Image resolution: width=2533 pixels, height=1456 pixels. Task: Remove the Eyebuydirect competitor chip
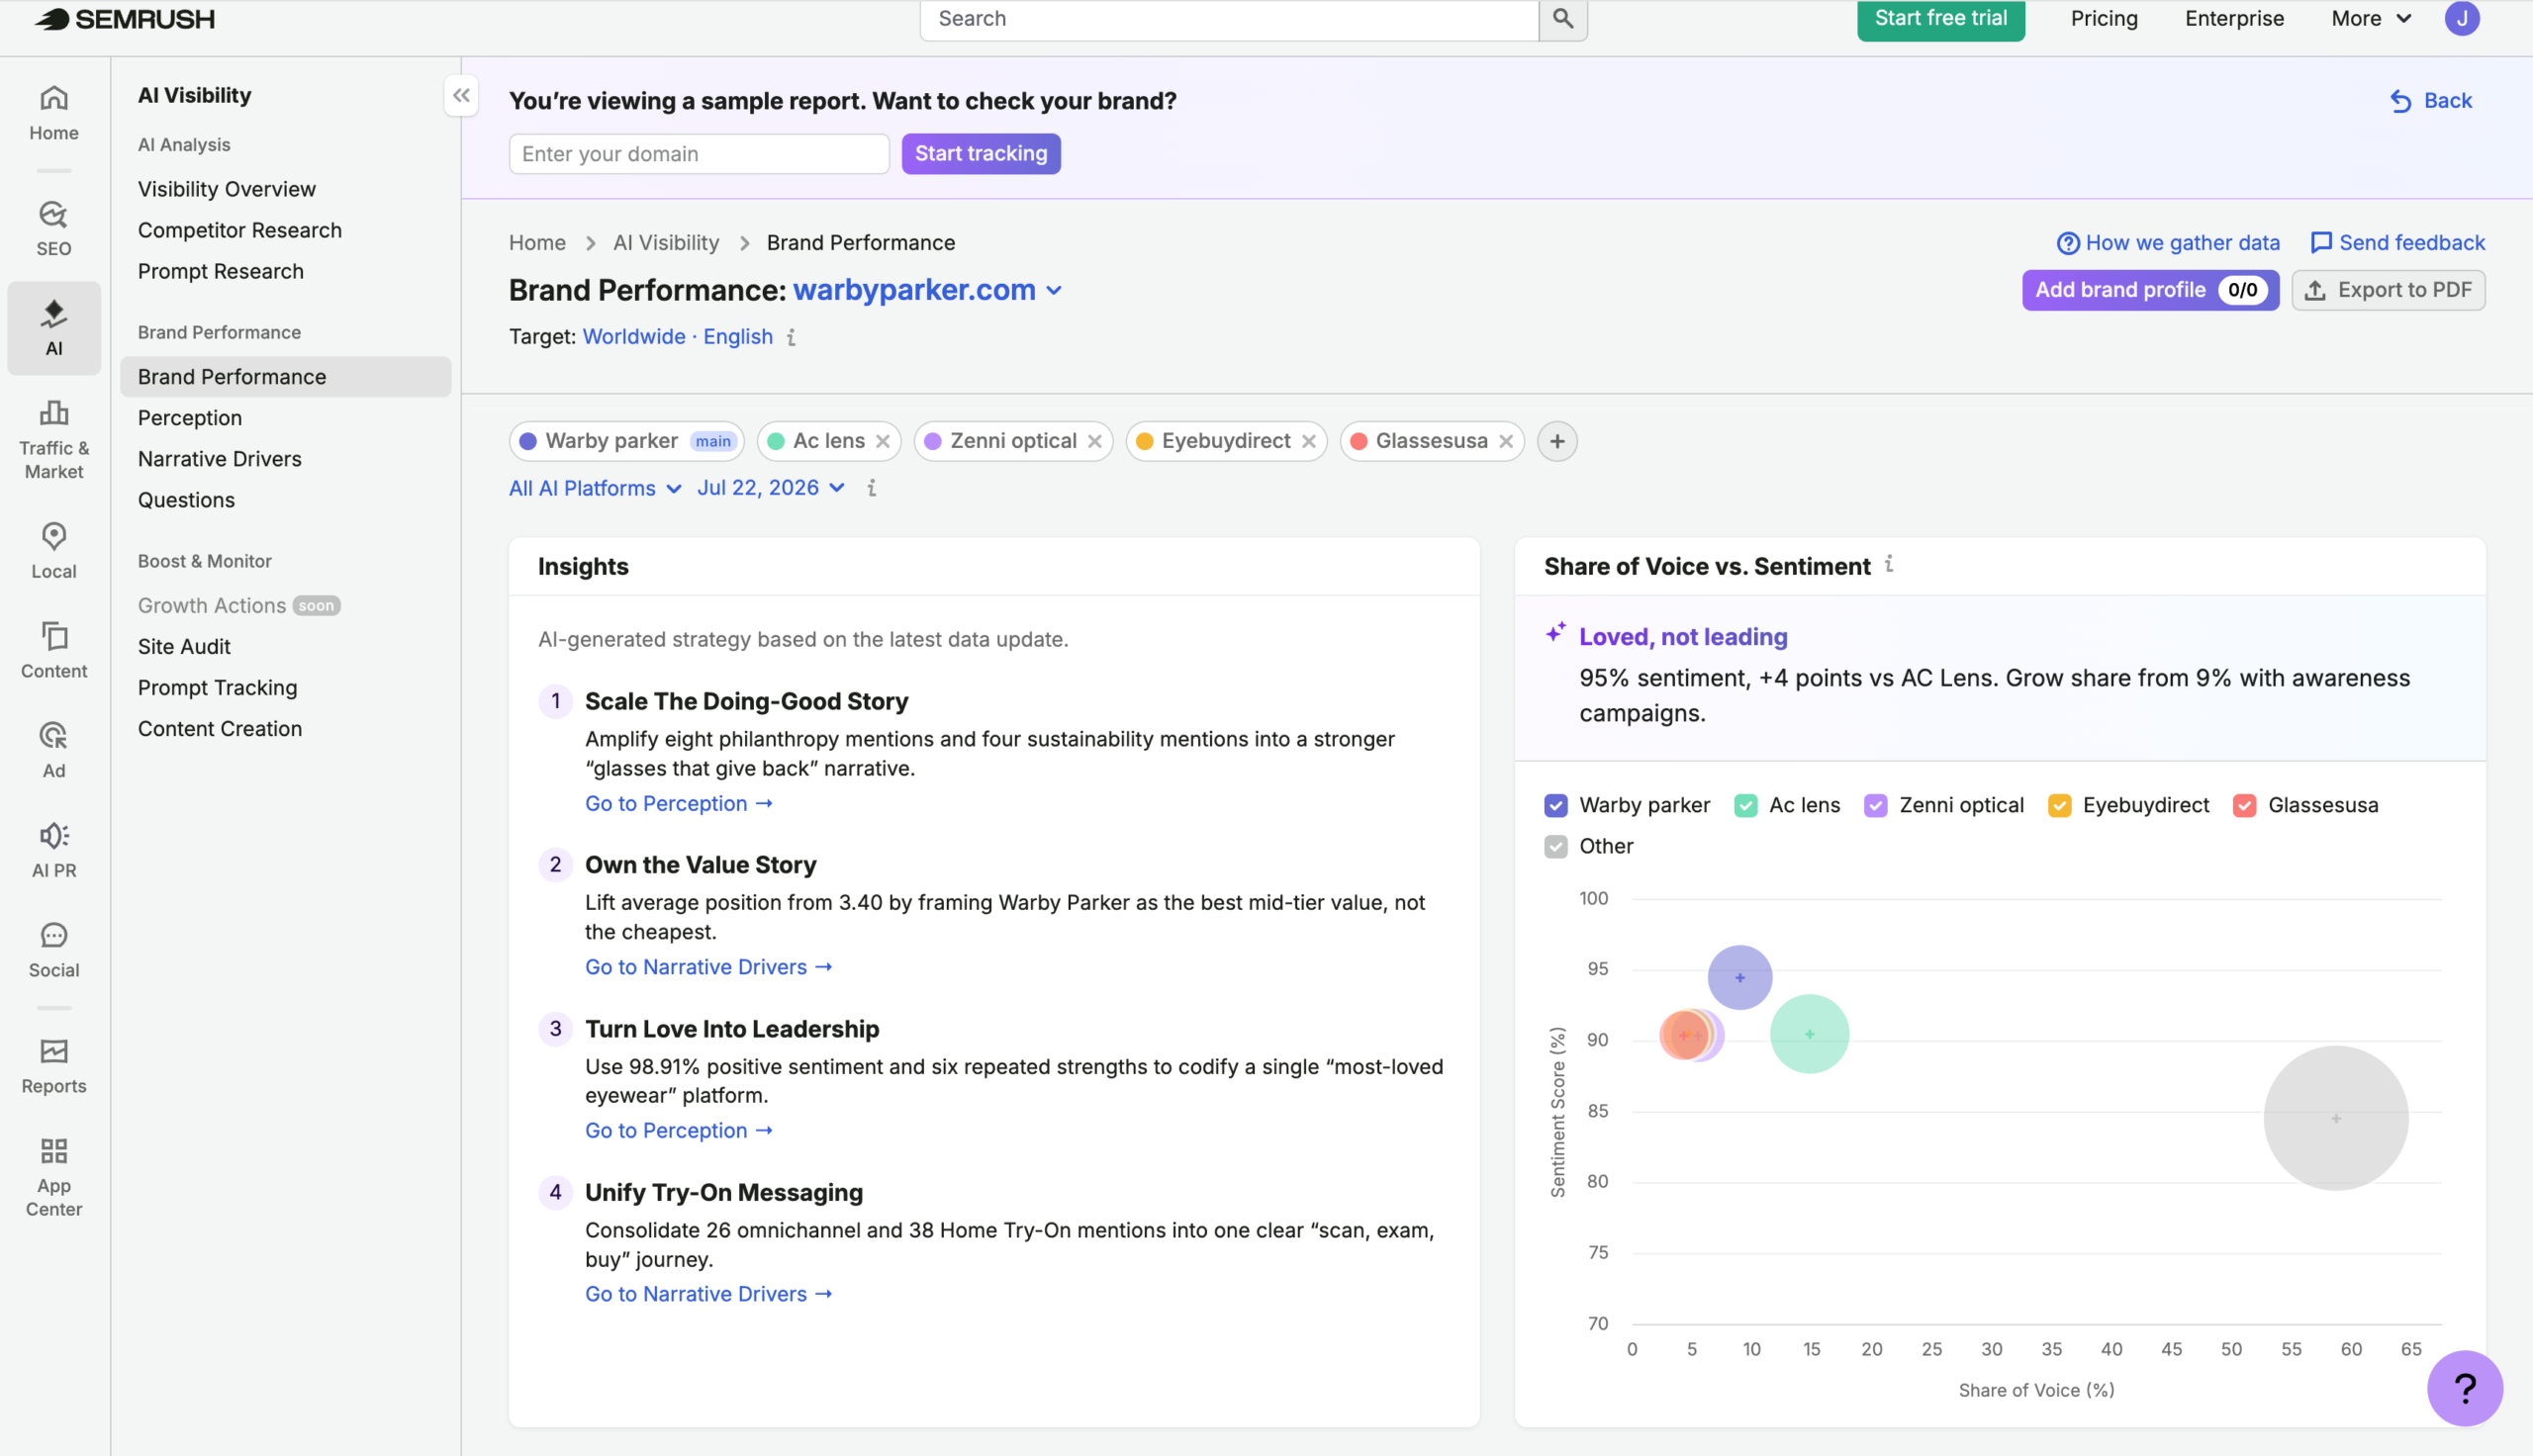click(1309, 441)
